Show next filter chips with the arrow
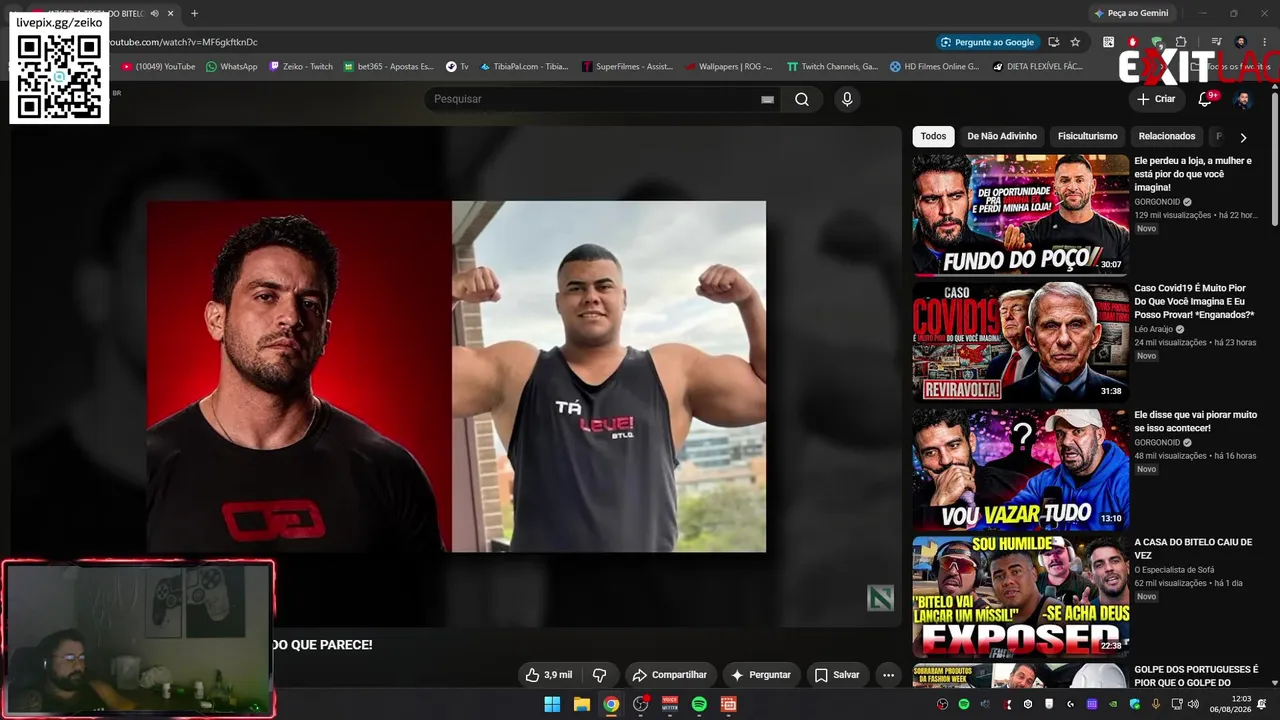 click(1243, 137)
